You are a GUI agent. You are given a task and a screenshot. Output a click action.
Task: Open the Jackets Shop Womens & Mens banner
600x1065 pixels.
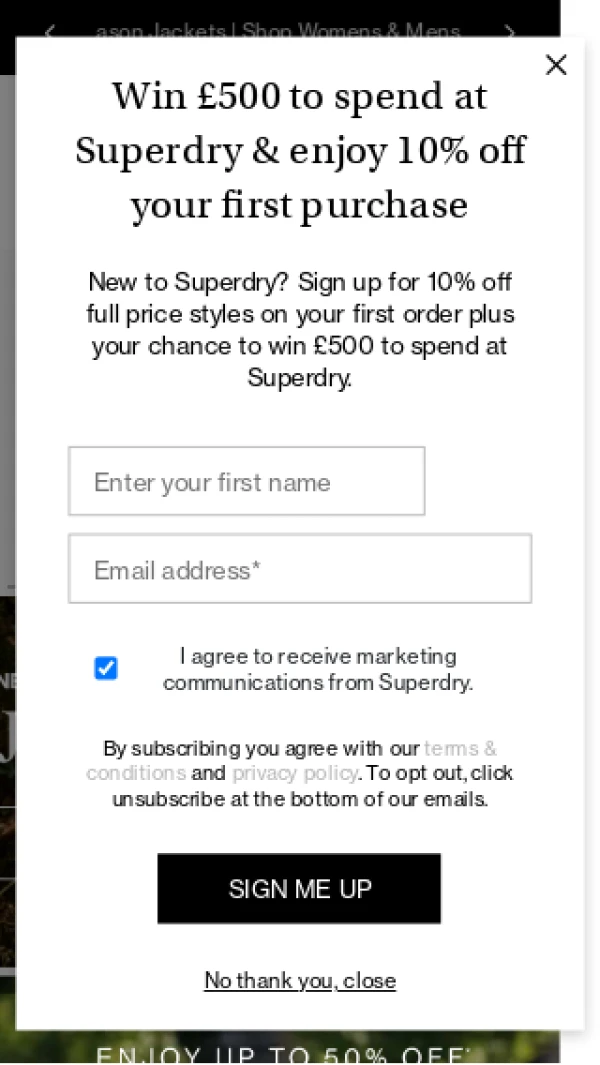pos(278,30)
